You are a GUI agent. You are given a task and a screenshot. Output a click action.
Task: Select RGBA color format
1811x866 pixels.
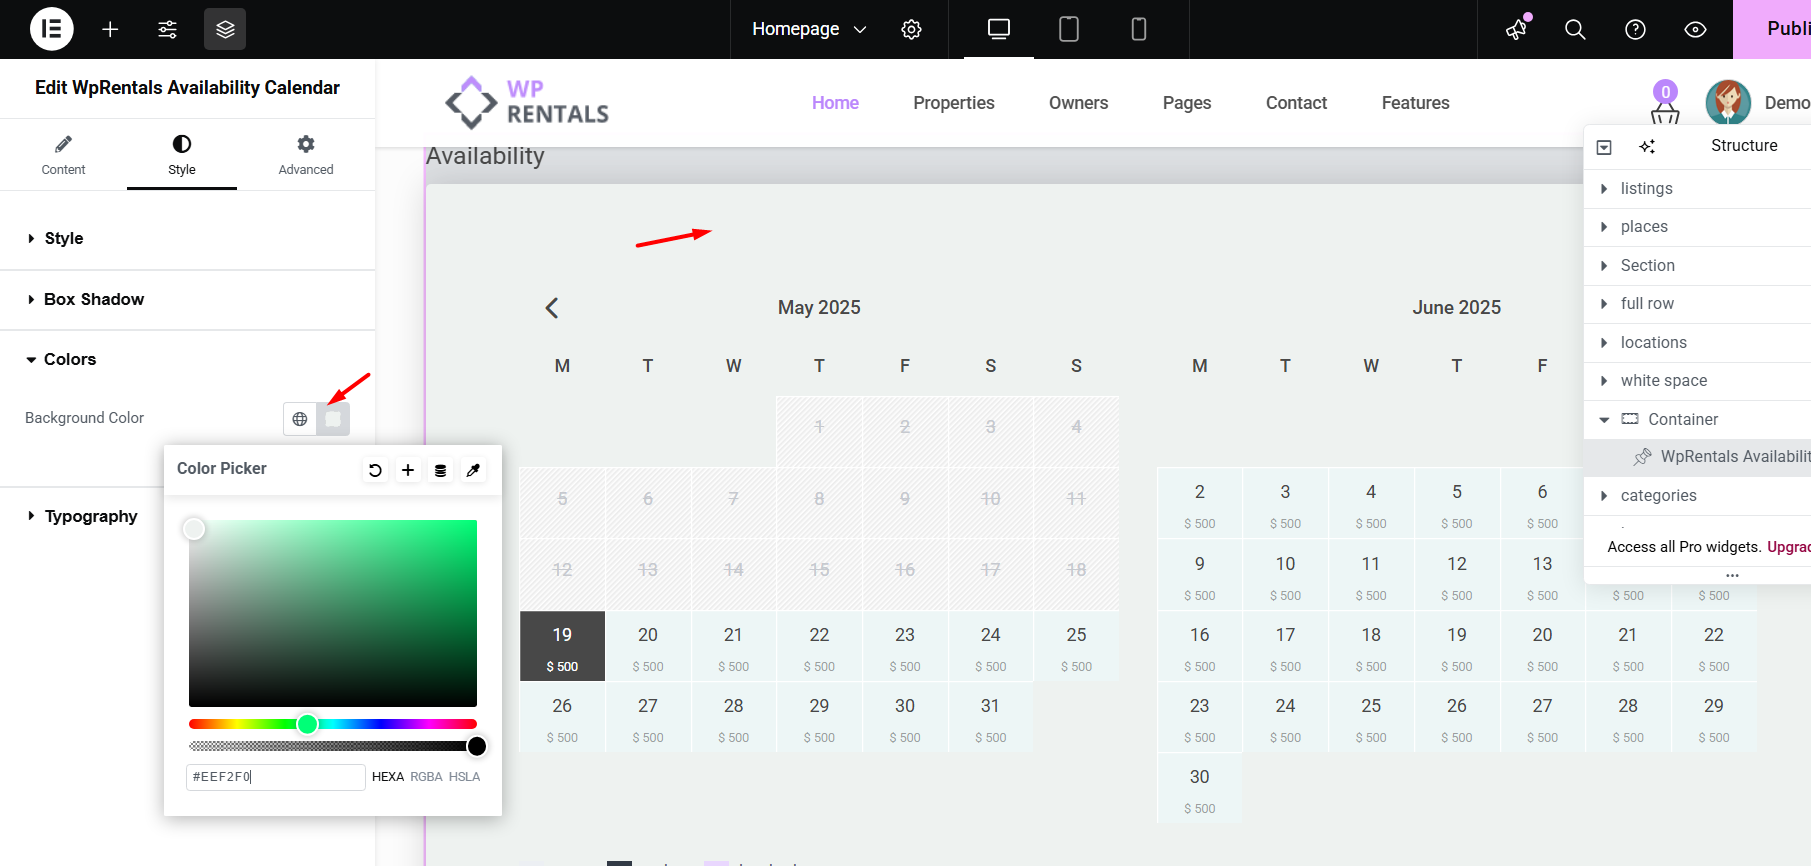(426, 777)
